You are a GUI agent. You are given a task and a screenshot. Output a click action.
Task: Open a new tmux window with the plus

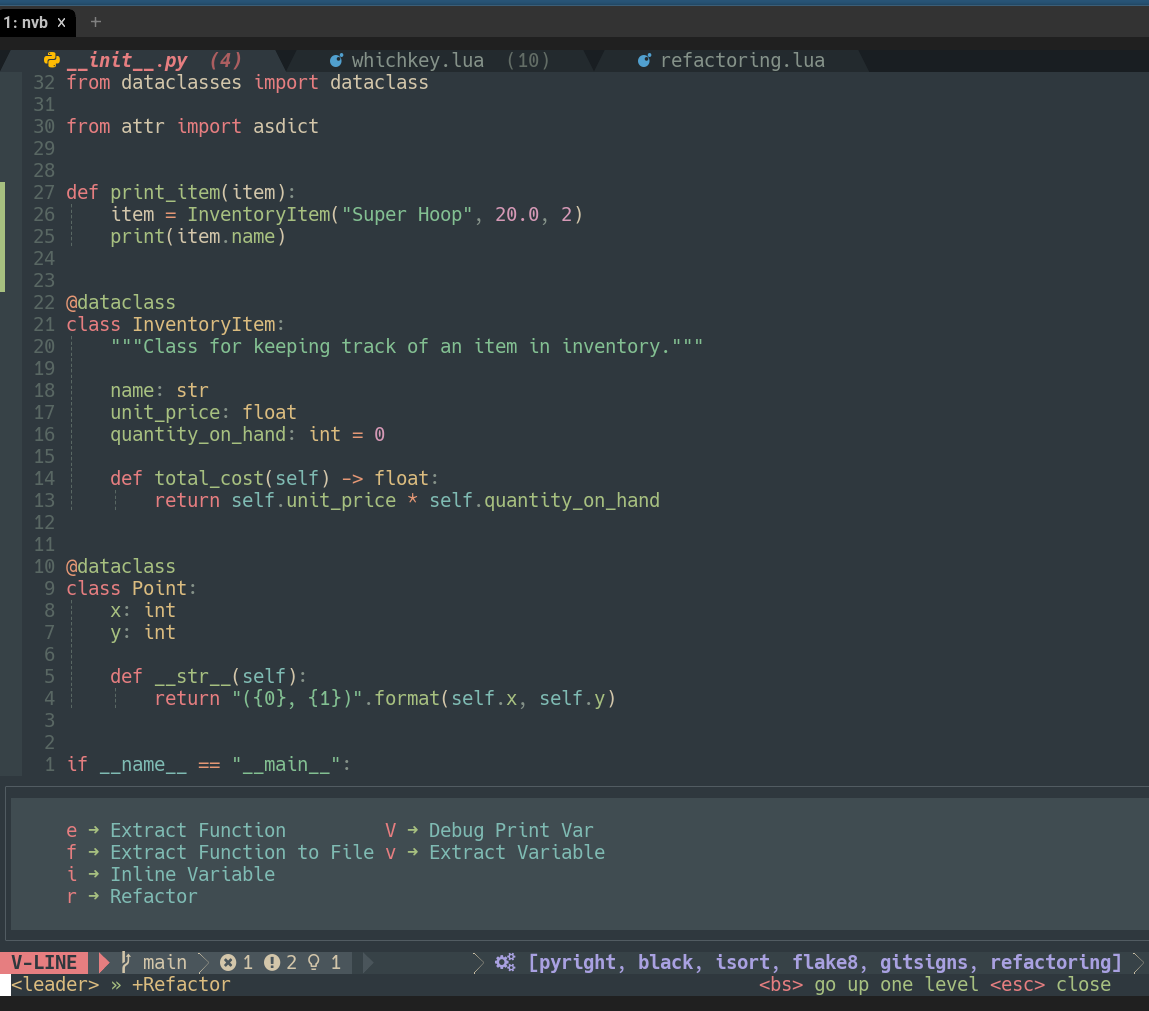[94, 21]
